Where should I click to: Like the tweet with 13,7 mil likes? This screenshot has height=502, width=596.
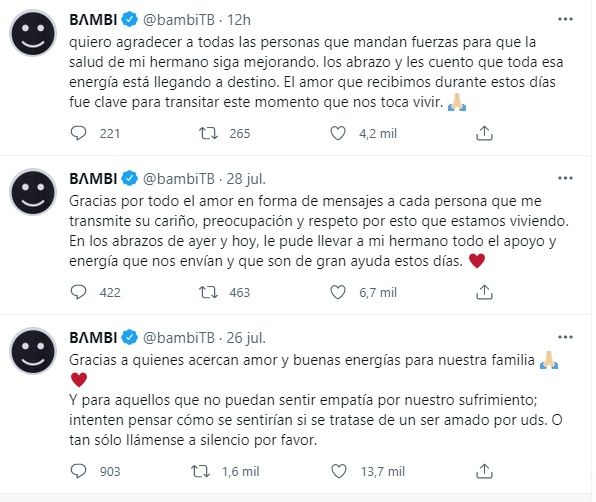click(x=339, y=471)
